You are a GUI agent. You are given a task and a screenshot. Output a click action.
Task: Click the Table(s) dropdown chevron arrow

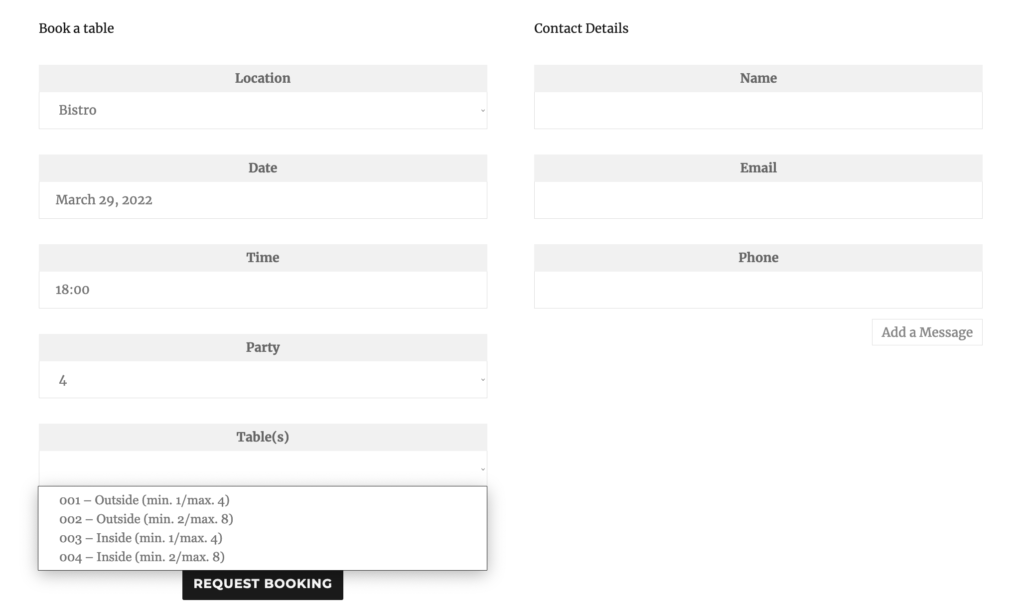point(483,469)
